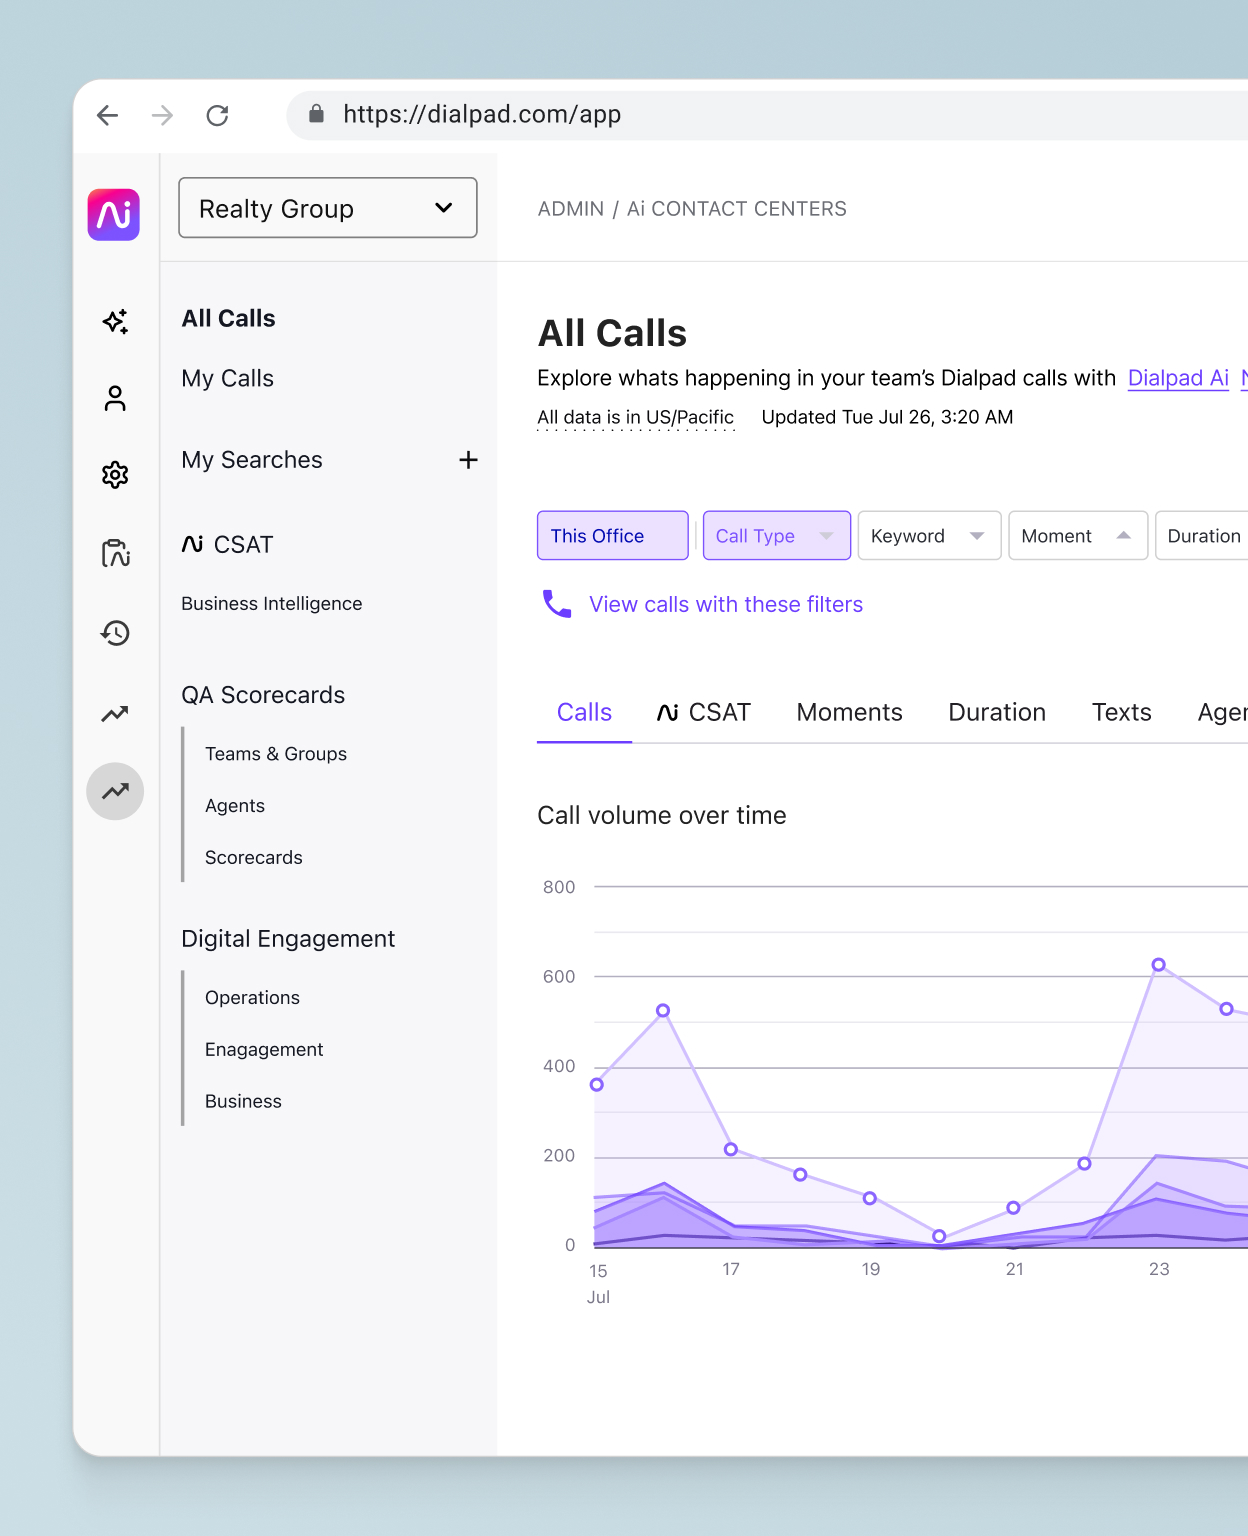Viewport: 1248px width, 1536px height.
Task: Click the Dialpad Ai logo icon
Action: click(x=113, y=215)
